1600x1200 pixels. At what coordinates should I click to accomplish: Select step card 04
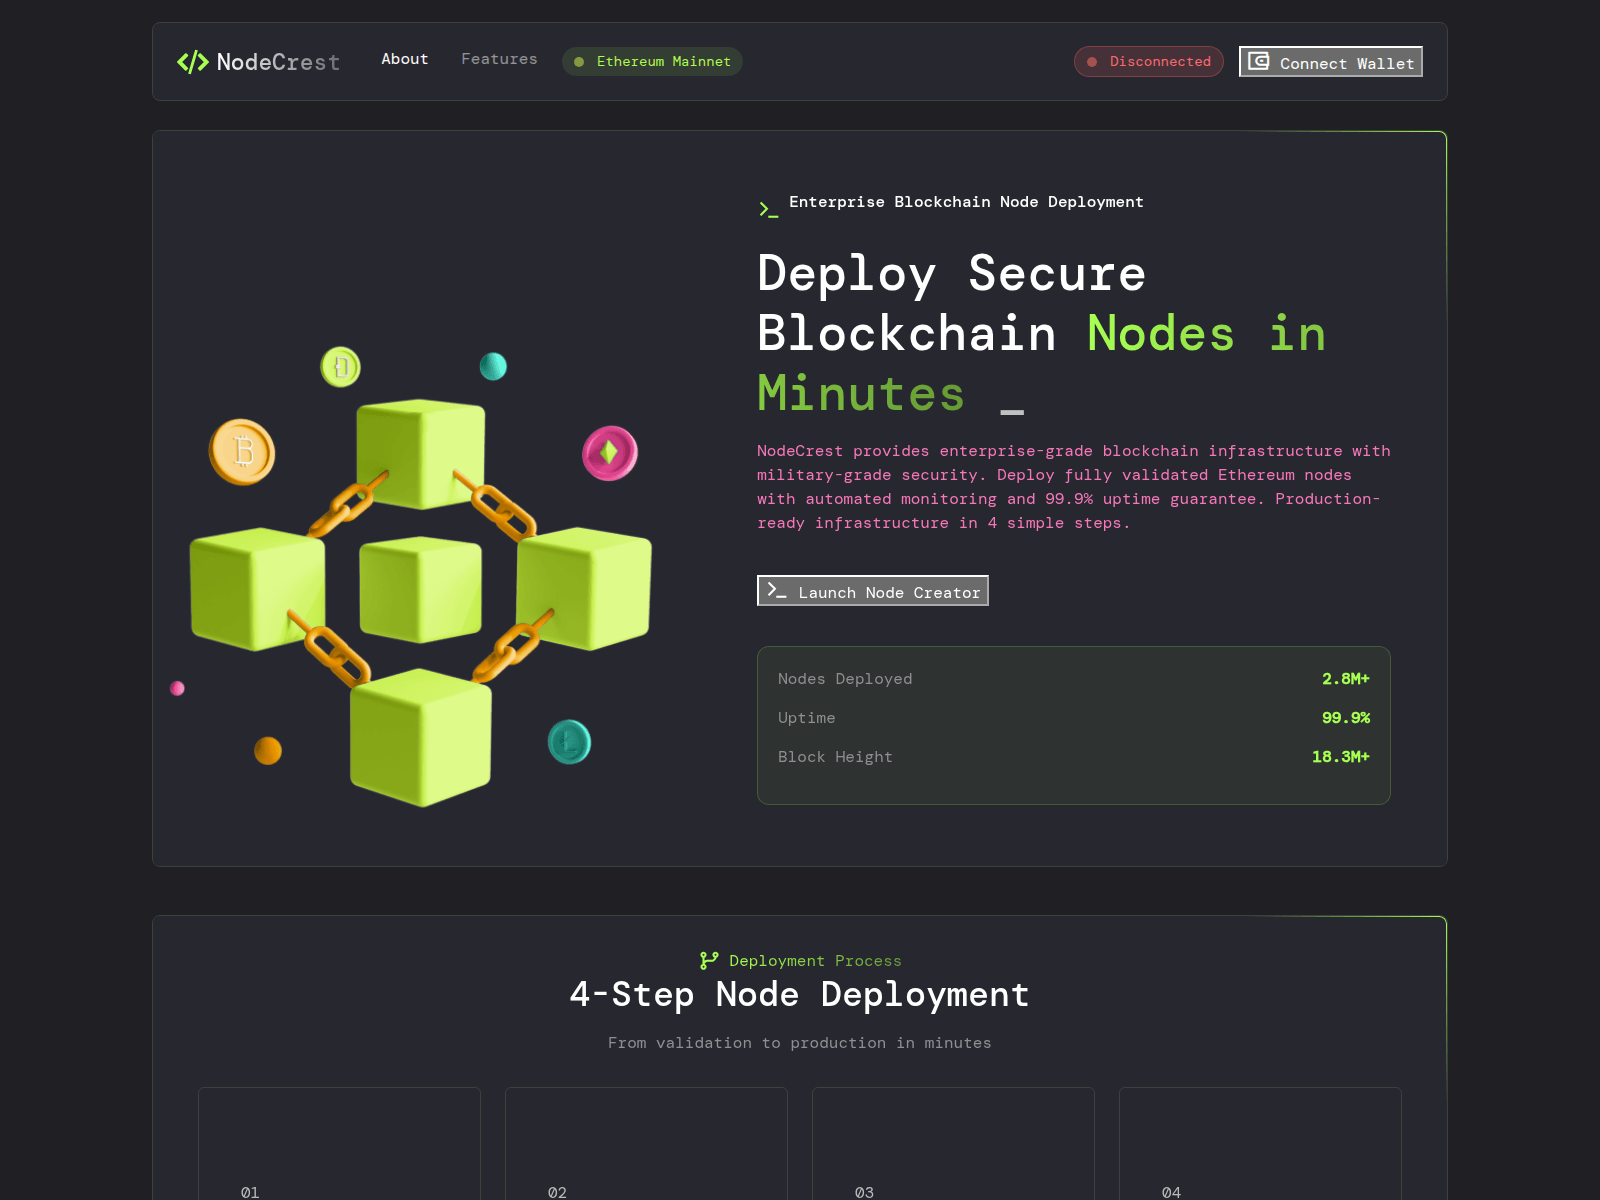[1260, 1144]
